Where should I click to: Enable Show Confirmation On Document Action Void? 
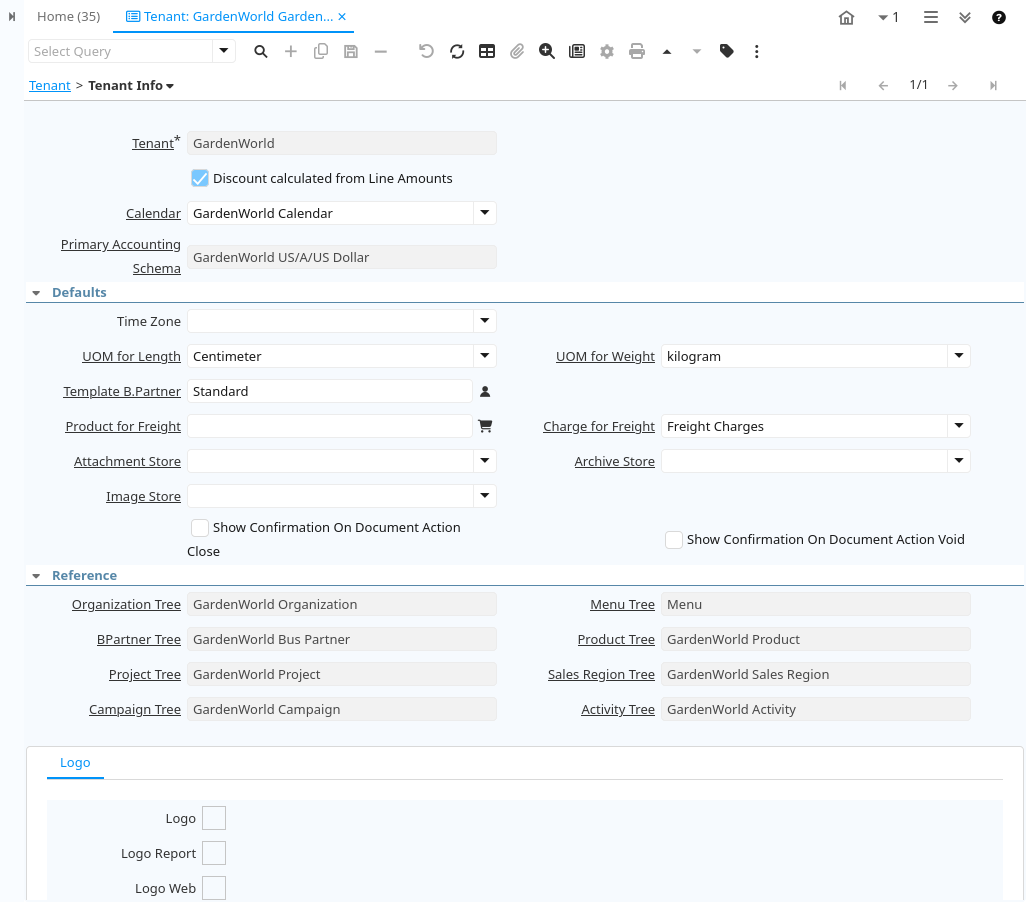[673, 540]
